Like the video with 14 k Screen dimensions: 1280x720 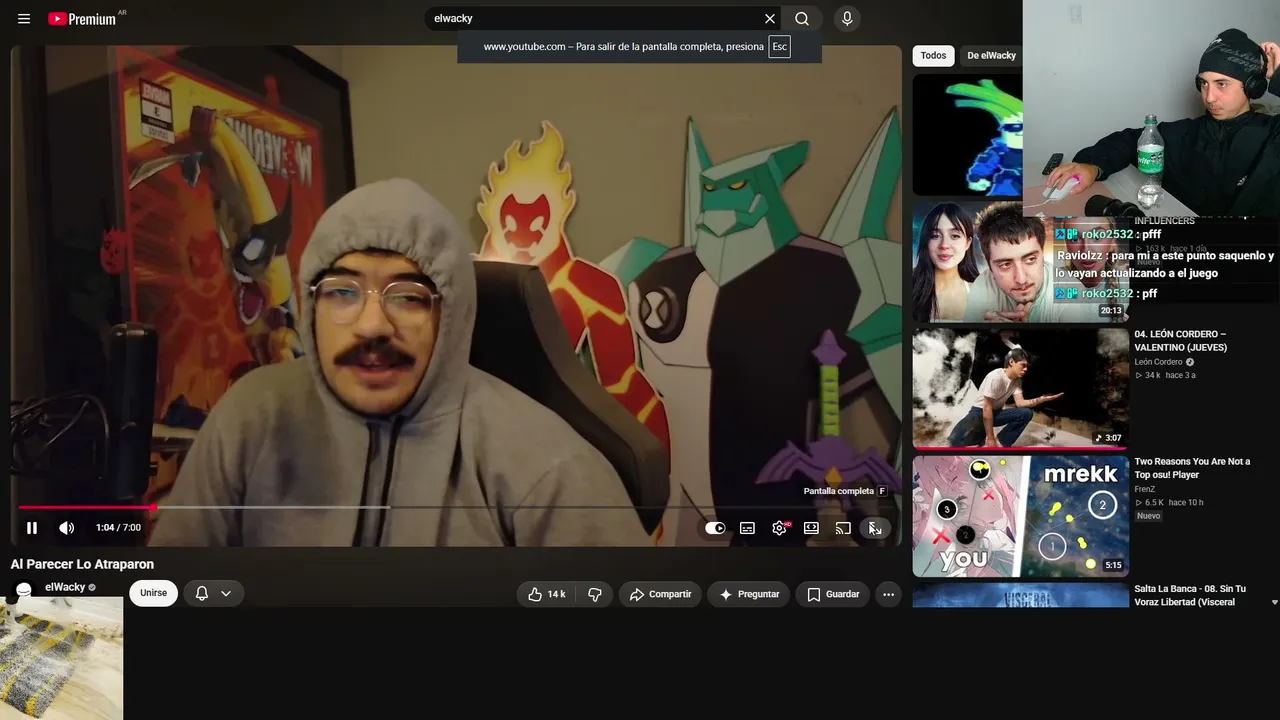click(x=546, y=594)
